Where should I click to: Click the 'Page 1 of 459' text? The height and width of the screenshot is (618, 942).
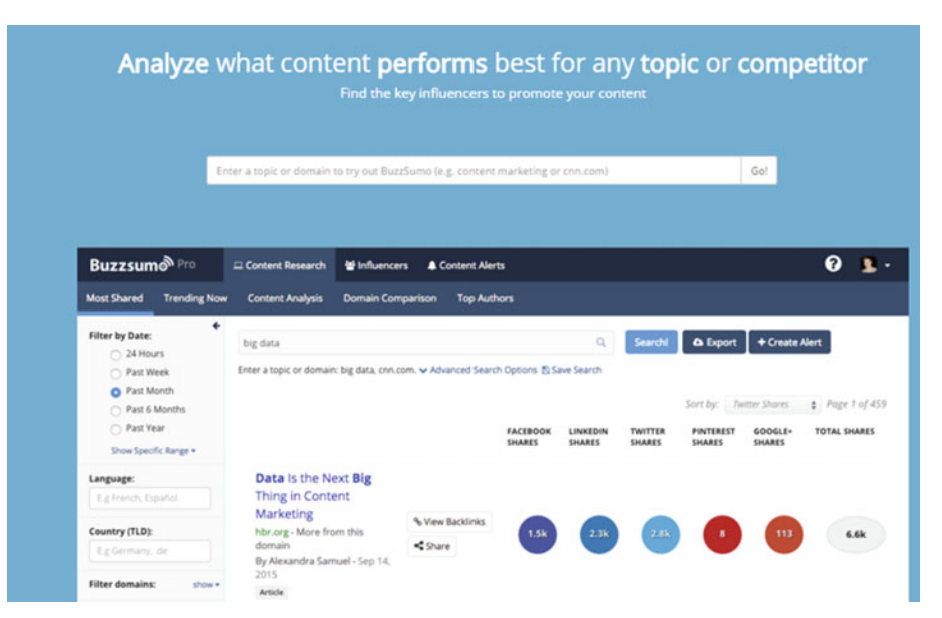(x=856, y=404)
